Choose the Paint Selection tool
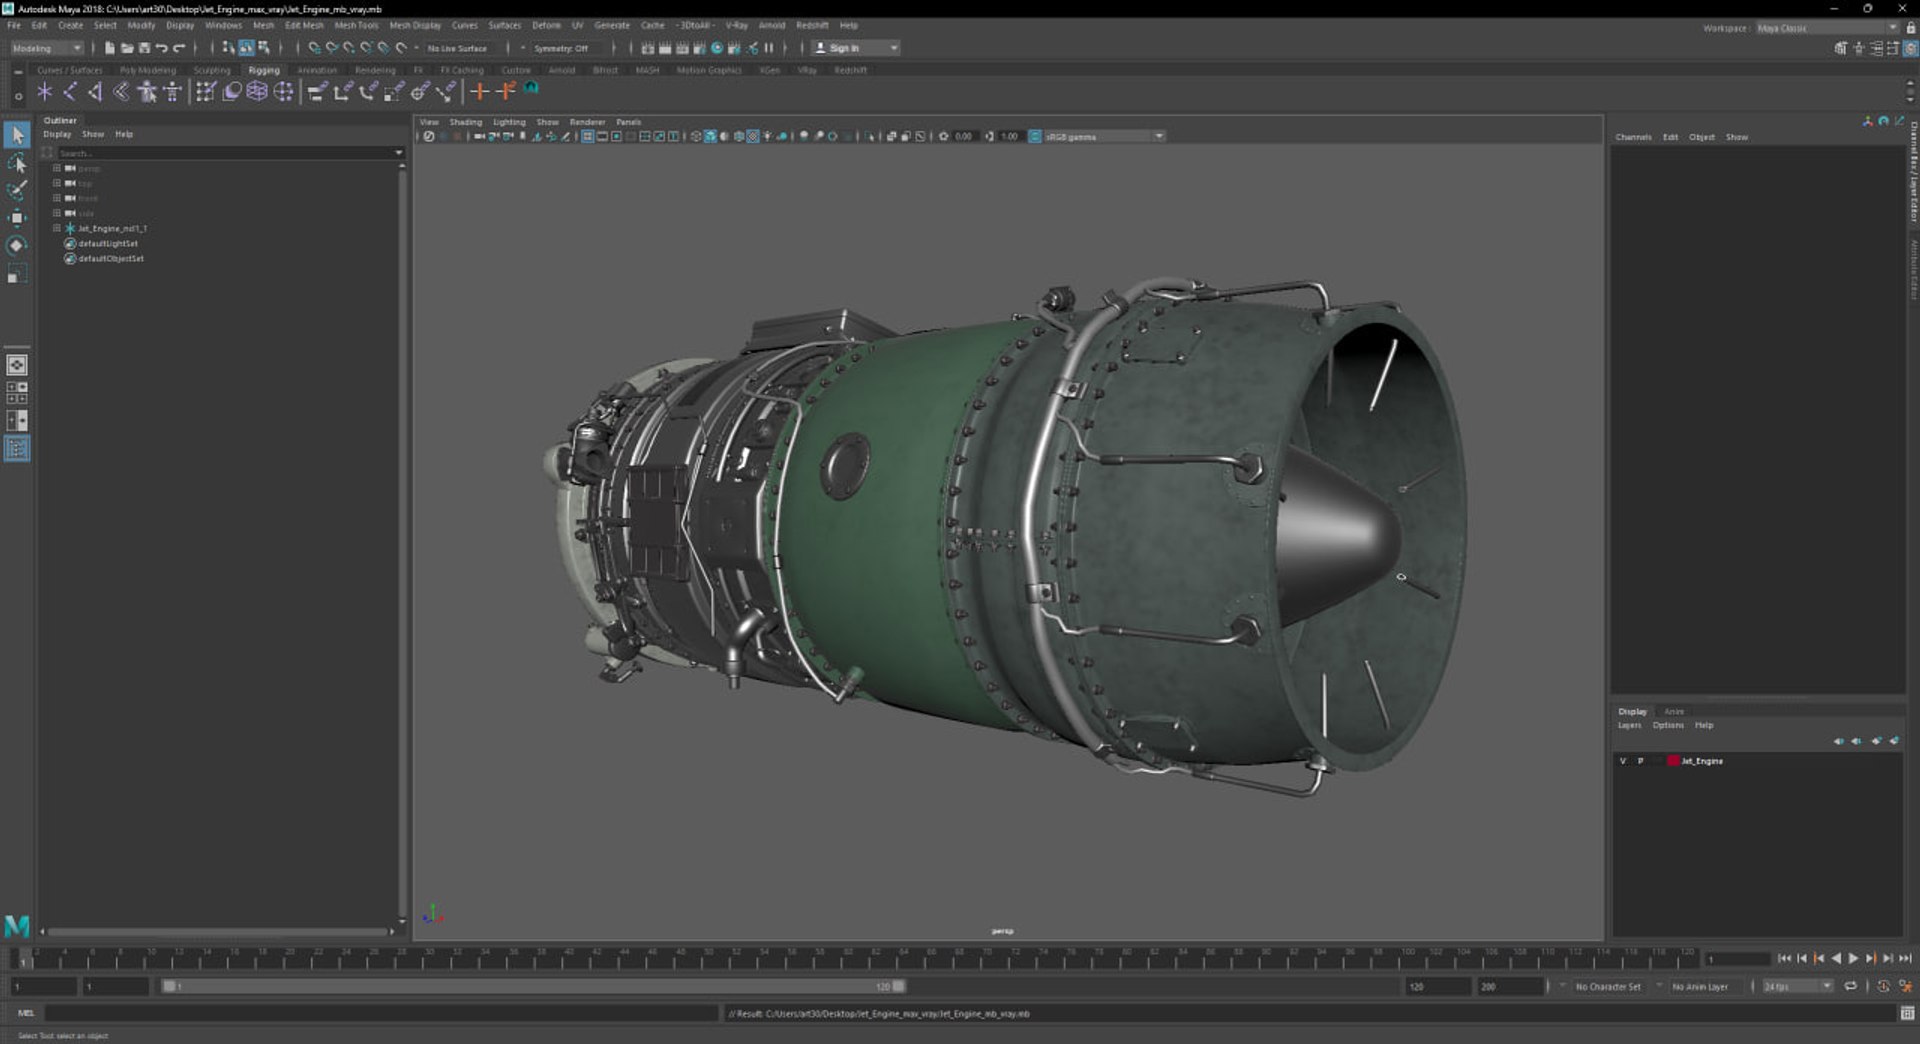This screenshot has height=1044, width=1920. click(17, 190)
